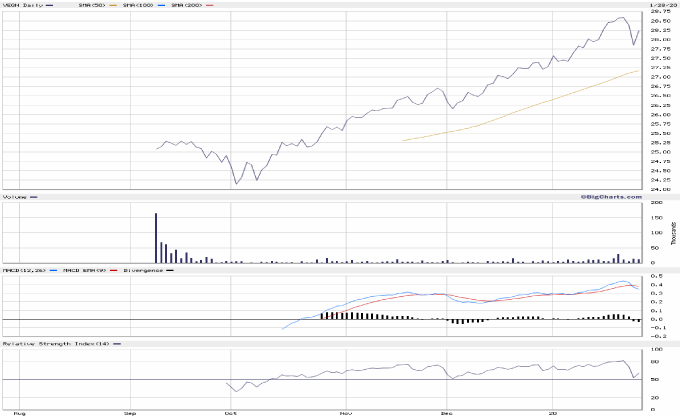Click the 27.00 price axis label
This screenshot has height=418, width=680.
pos(660,77)
